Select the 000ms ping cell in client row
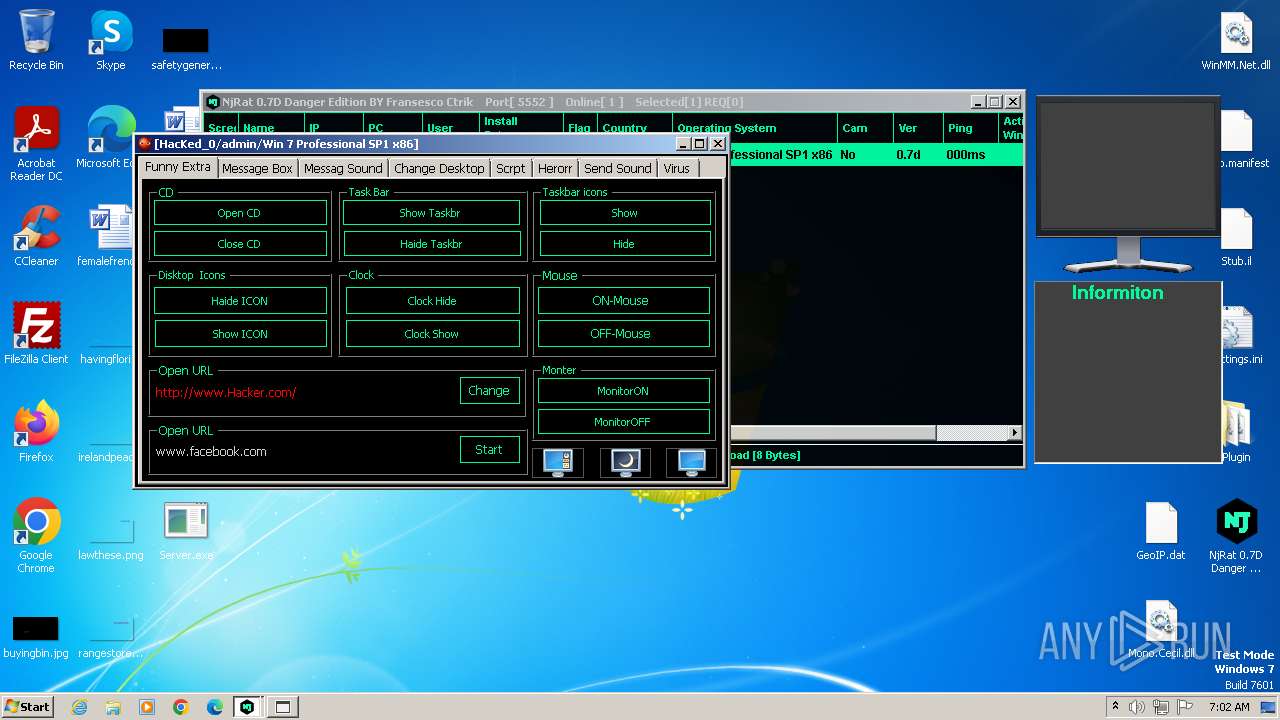This screenshot has width=1280, height=720. tap(966, 155)
